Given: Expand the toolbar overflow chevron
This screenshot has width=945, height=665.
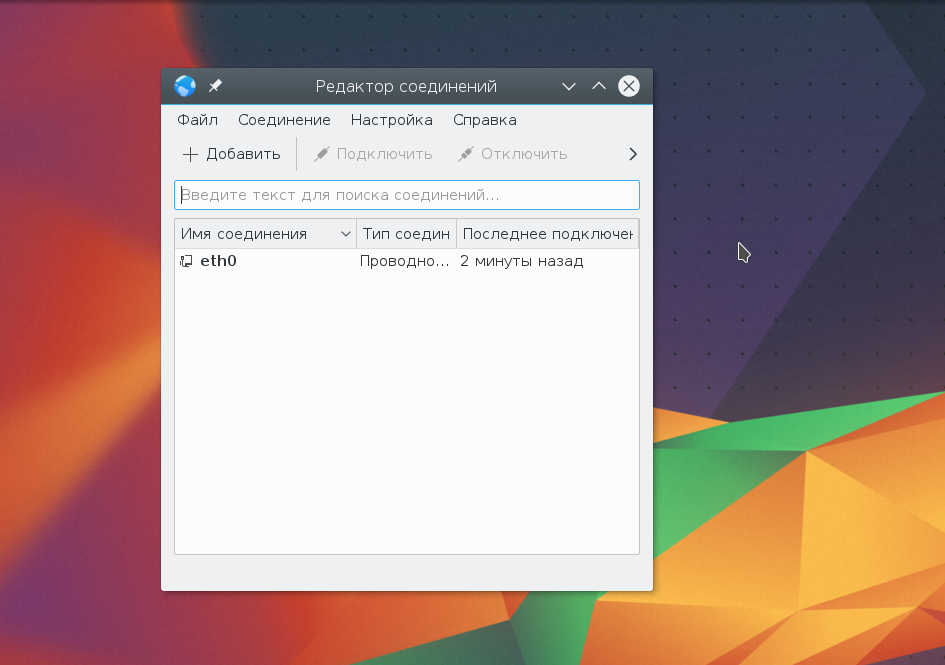Looking at the screenshot, I should [x=632, y=154].
